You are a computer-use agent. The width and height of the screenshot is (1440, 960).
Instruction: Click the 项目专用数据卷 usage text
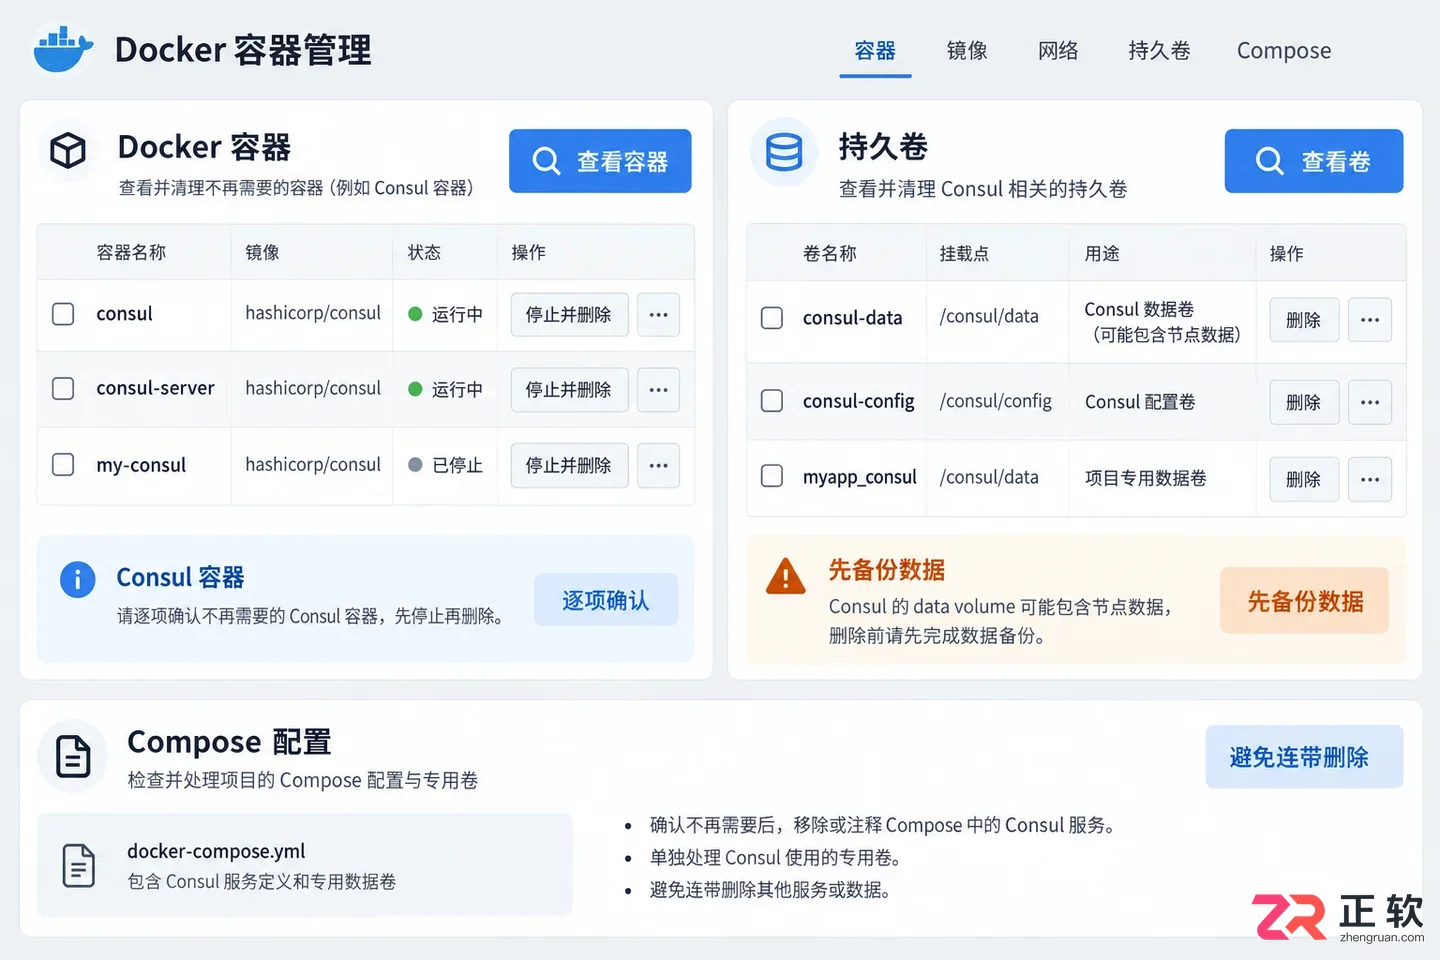tap(1146, 478)
